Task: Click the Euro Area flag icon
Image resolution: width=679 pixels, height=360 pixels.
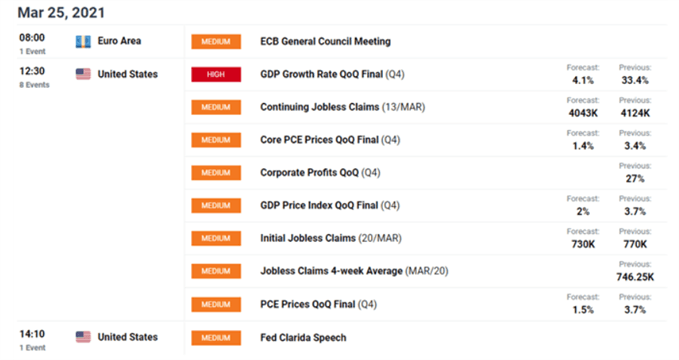Action: [x=83, y=42]
